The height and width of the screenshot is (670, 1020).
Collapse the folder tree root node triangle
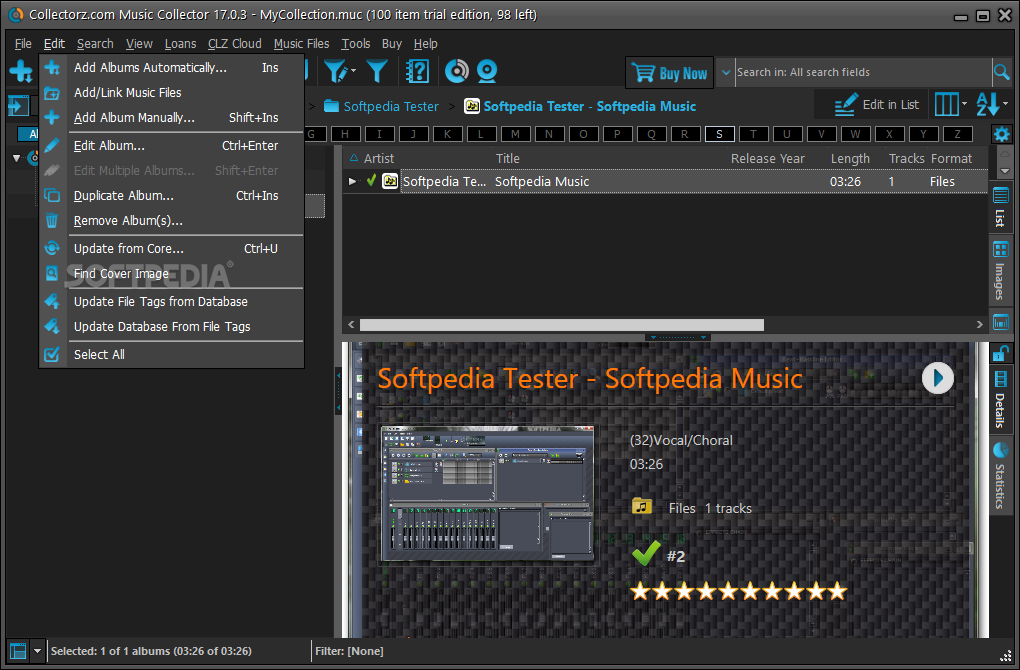pyautogui.click(x=17, y=158)
